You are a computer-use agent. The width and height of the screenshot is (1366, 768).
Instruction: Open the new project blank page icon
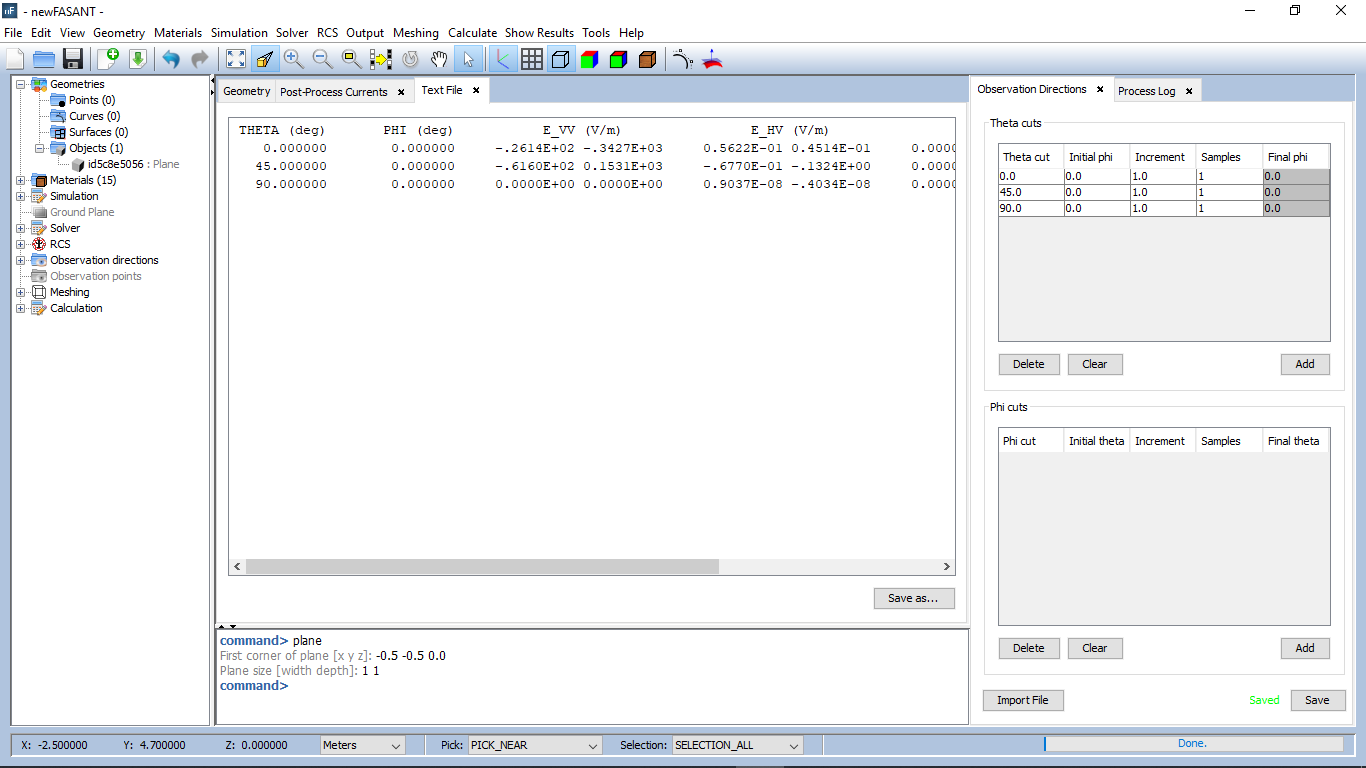[15, 59]
